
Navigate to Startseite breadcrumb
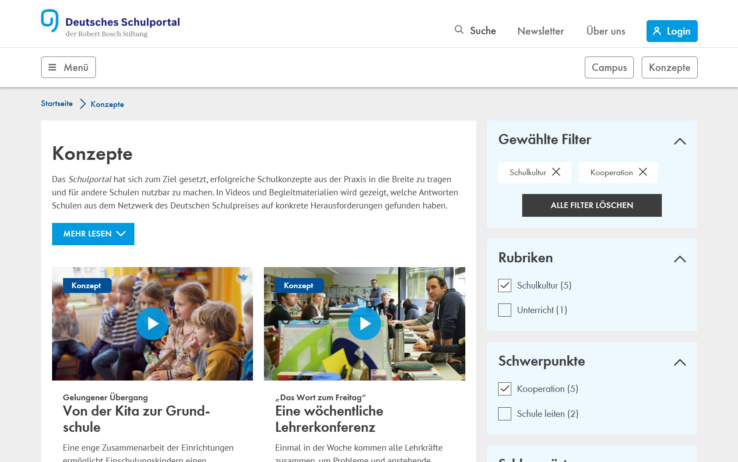57,104
